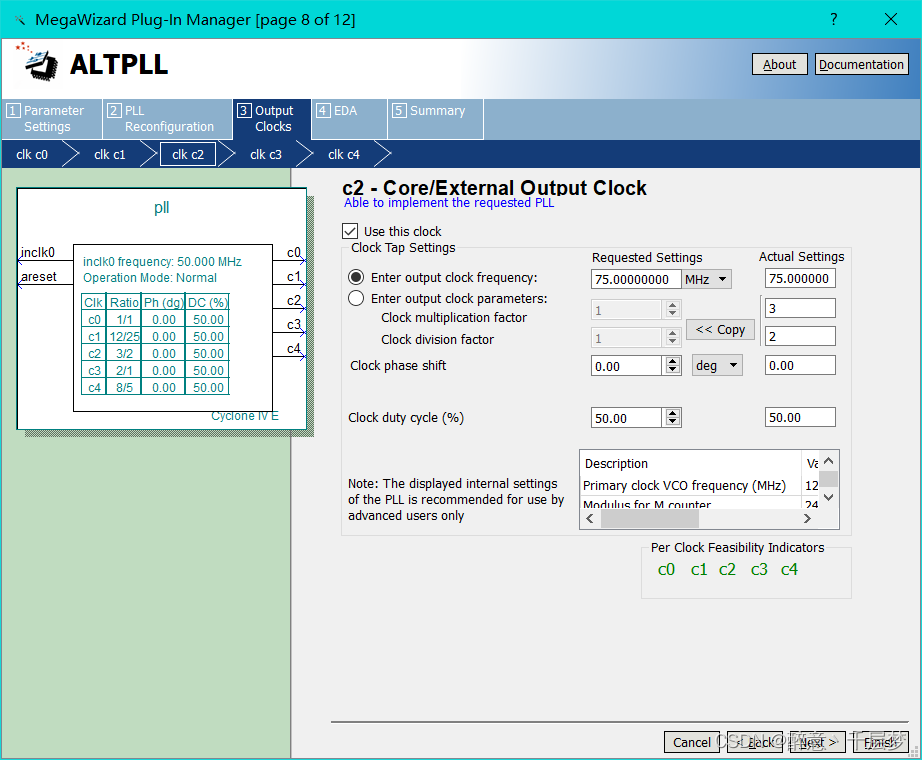Viewport: 922px width, 760px height.
Task: Click the c2 feasibility indicator
Action: (x=727, y=569)
